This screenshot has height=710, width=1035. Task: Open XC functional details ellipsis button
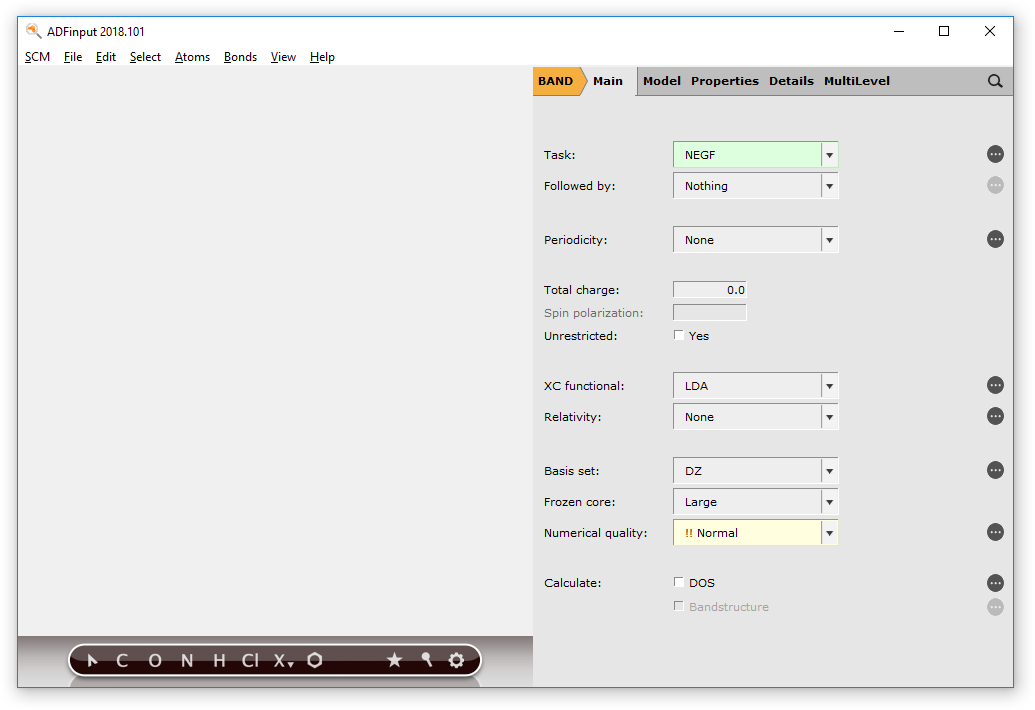(x=995, y=385)
